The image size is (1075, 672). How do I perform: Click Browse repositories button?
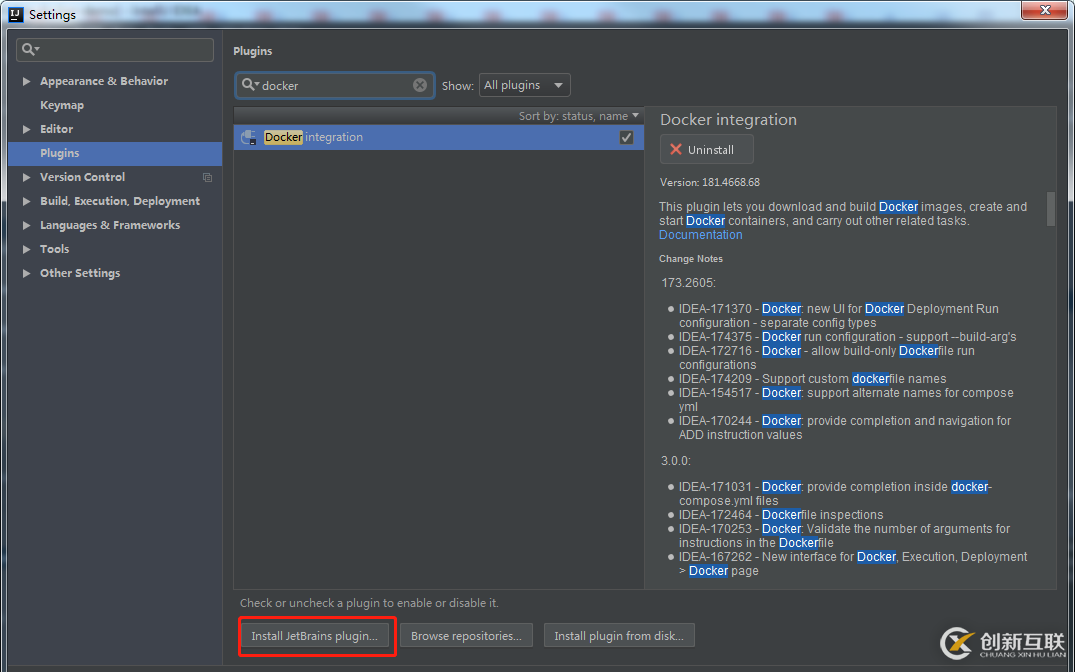tap(466, 636)
